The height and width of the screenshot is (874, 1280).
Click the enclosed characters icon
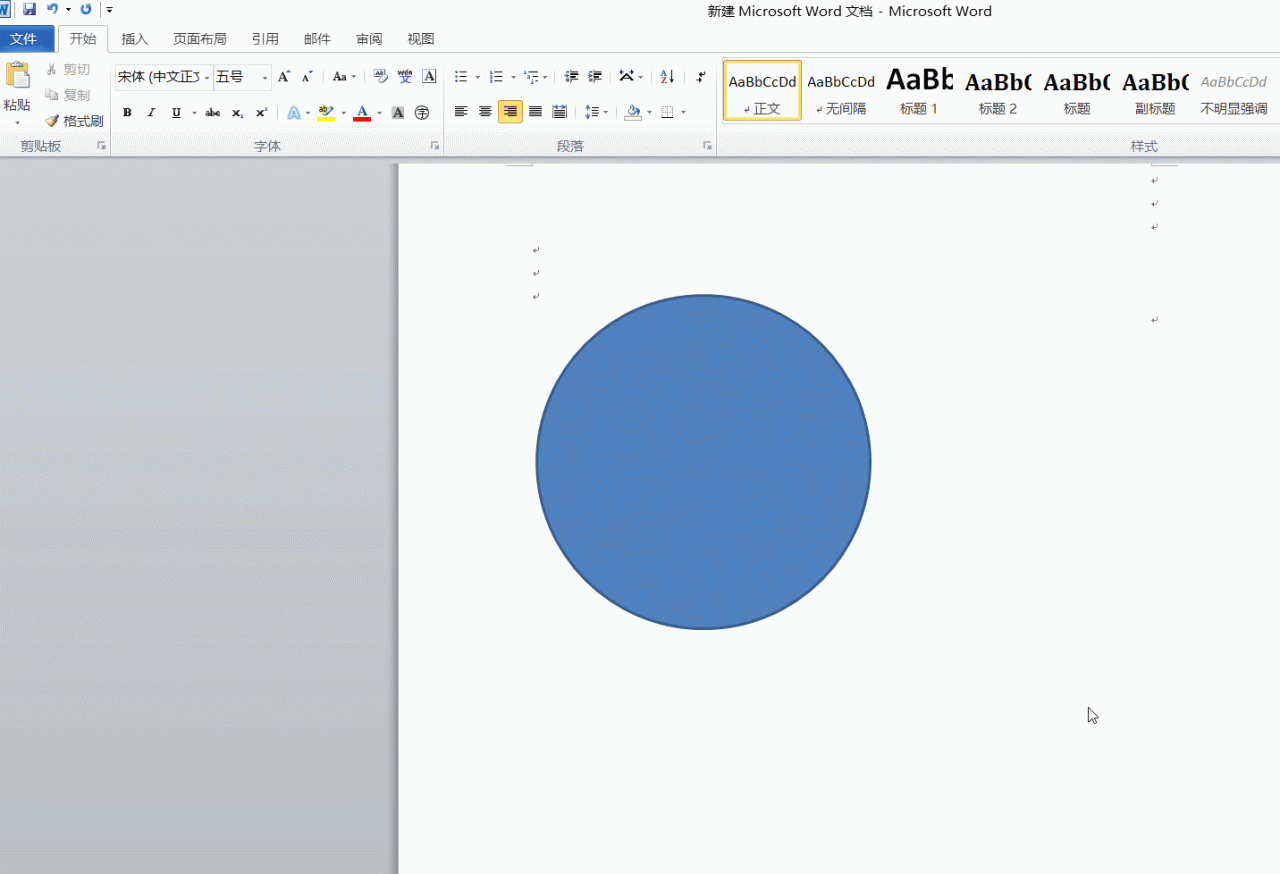click(x=422, y=113)
